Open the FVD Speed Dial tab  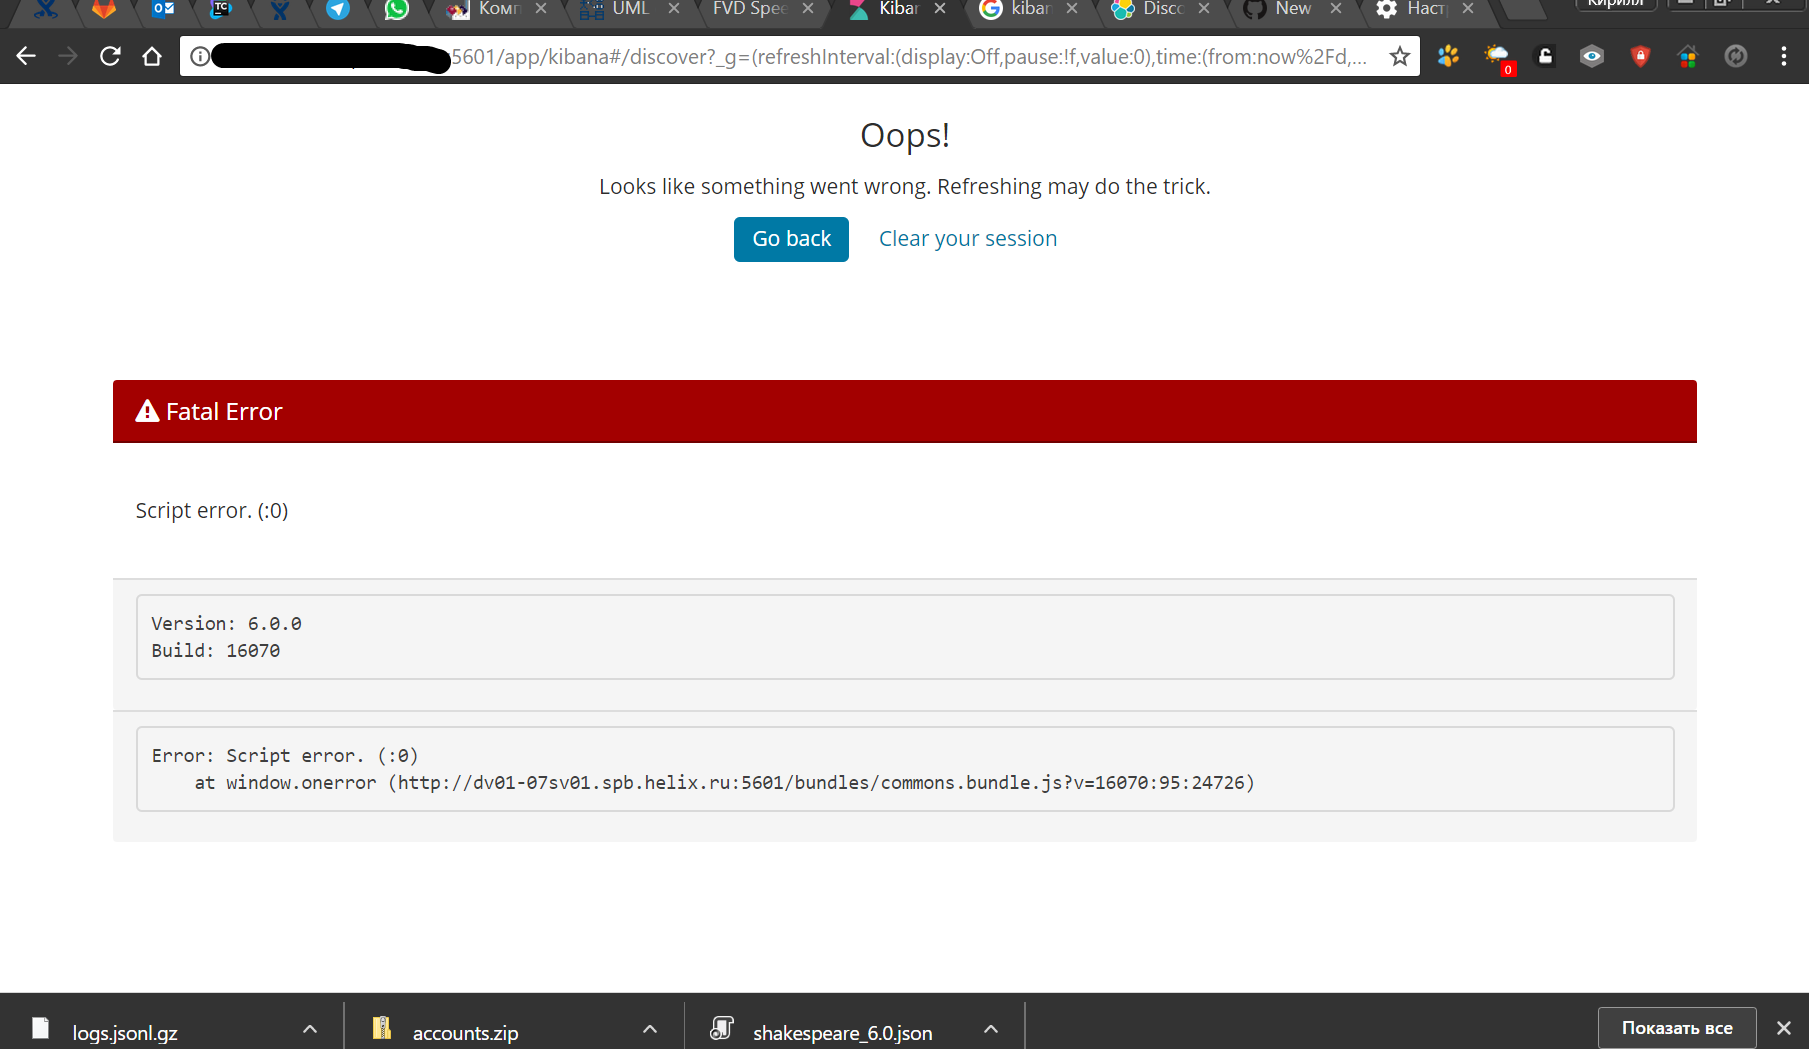click(750, 9)
